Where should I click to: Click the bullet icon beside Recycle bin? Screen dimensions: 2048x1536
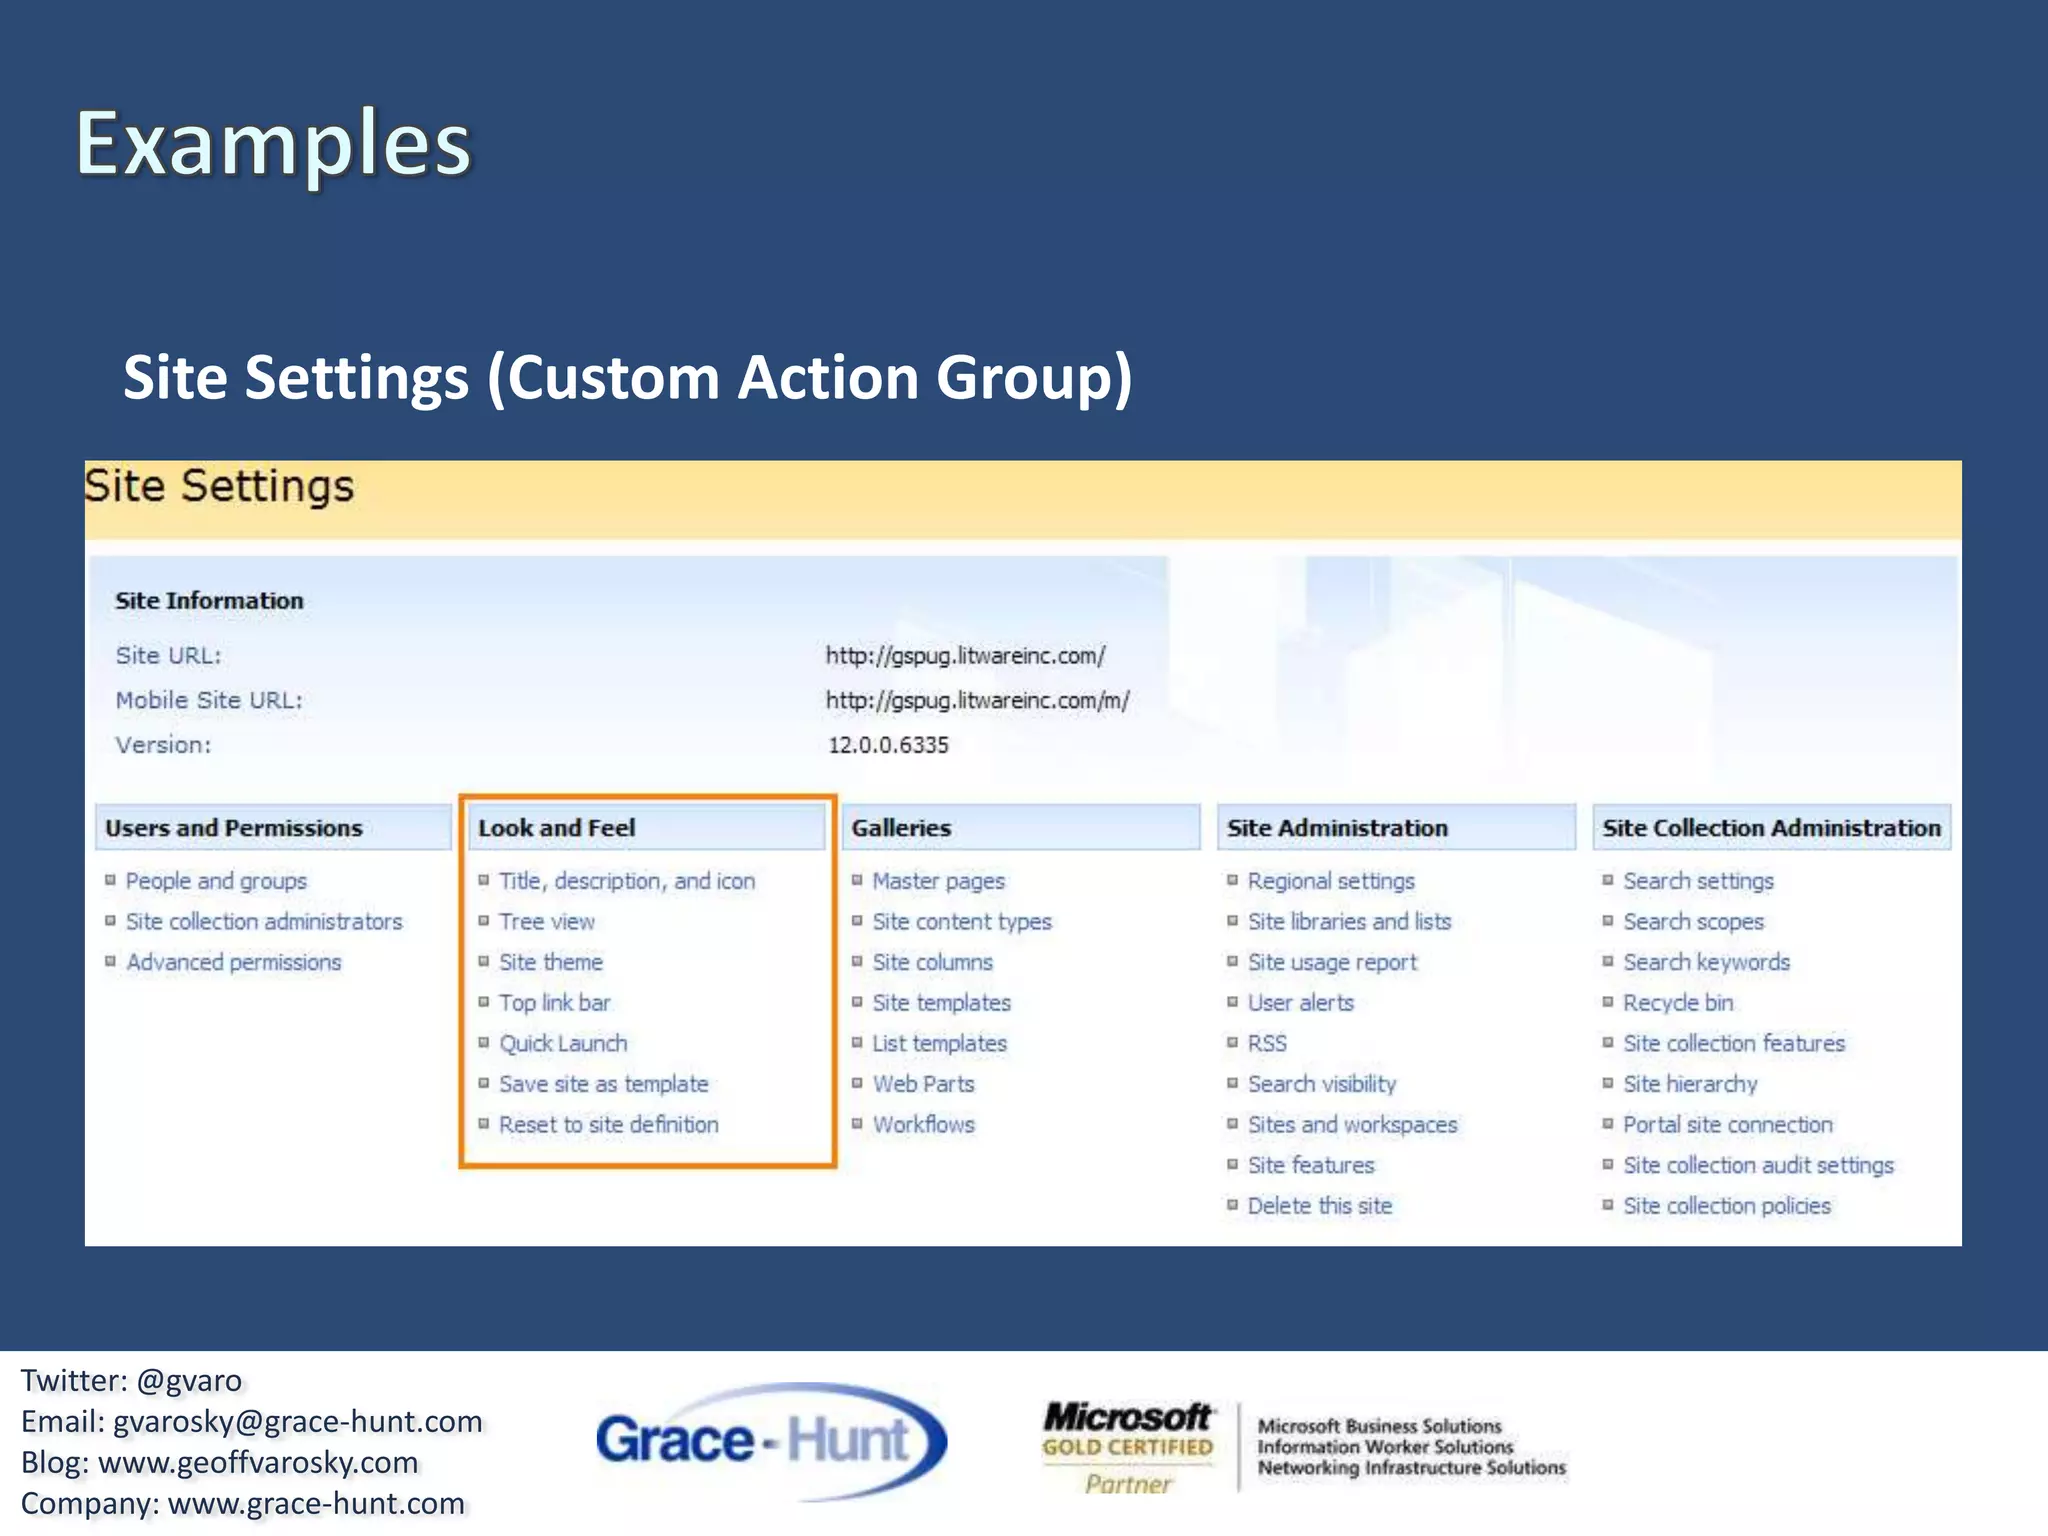point(1608,1001)
